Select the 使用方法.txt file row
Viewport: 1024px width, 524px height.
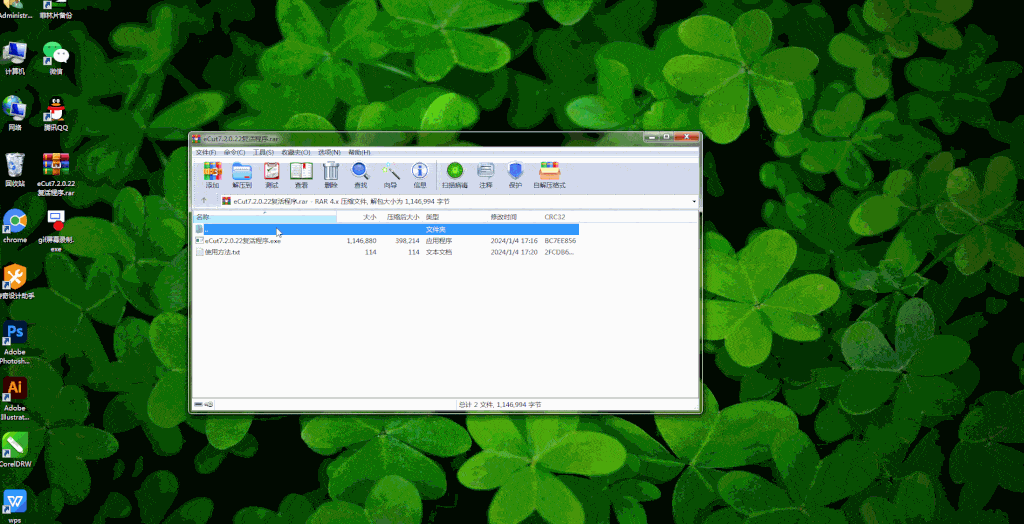387,252
